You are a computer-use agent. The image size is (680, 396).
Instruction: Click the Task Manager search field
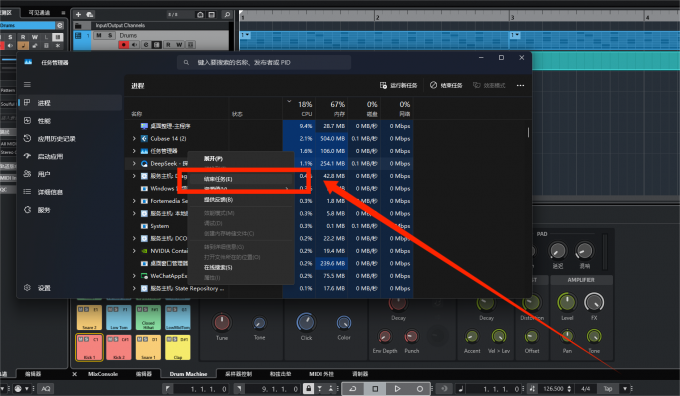[x=264, y=62]
